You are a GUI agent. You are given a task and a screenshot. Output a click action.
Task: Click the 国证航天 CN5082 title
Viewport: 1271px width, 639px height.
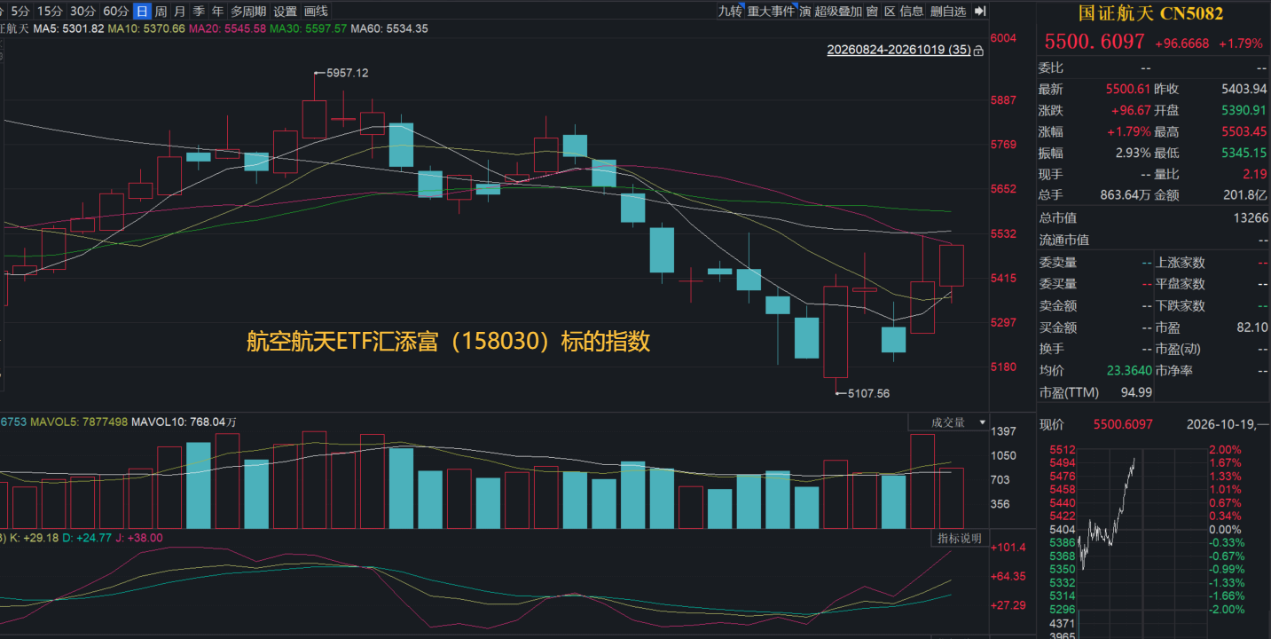[1150, 13]
